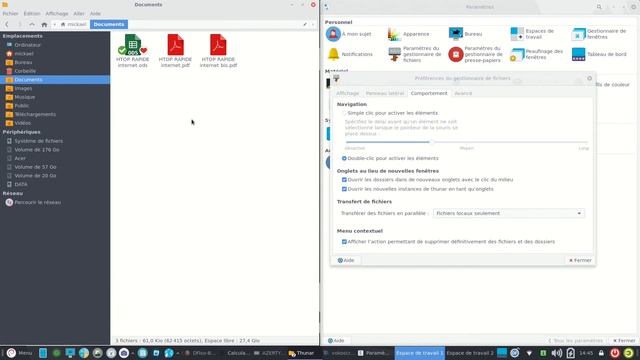Click the lock screen icon in panel

point(601,353)
